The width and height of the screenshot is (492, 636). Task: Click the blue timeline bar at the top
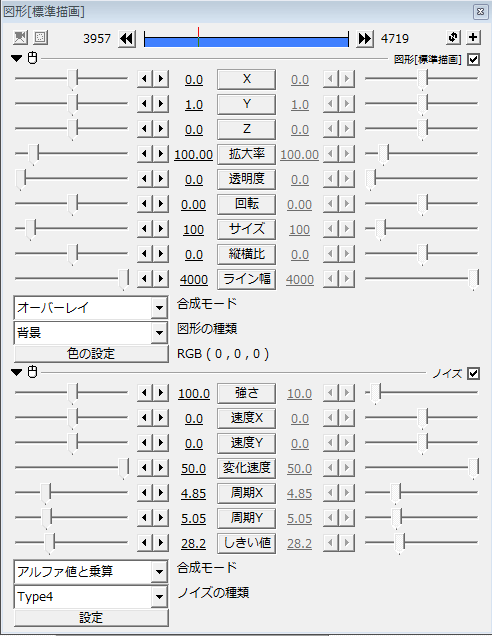click(246, 41)
